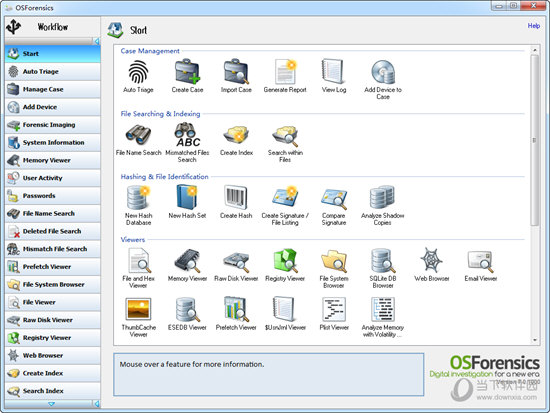Click the main panel scrollbar up arrow
Screen dimensions: 550x413
535,50
